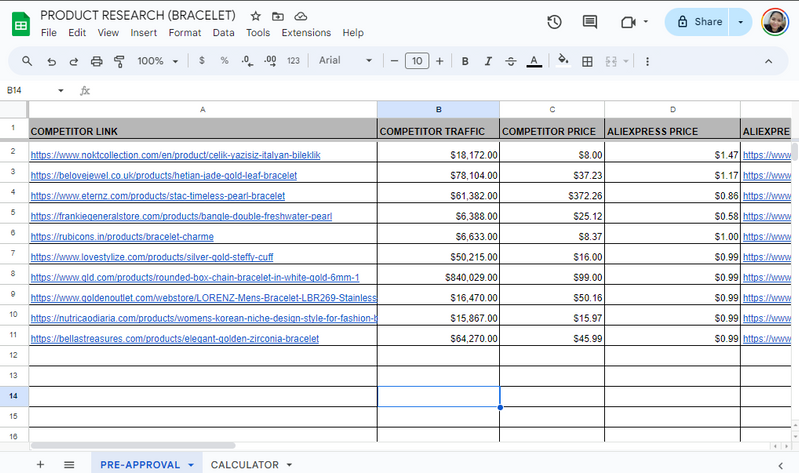This screenshot has width=799, height=473.
Task: Open CALCULATOR sheet tab options arrow
Action: click(x=289, y=465)
